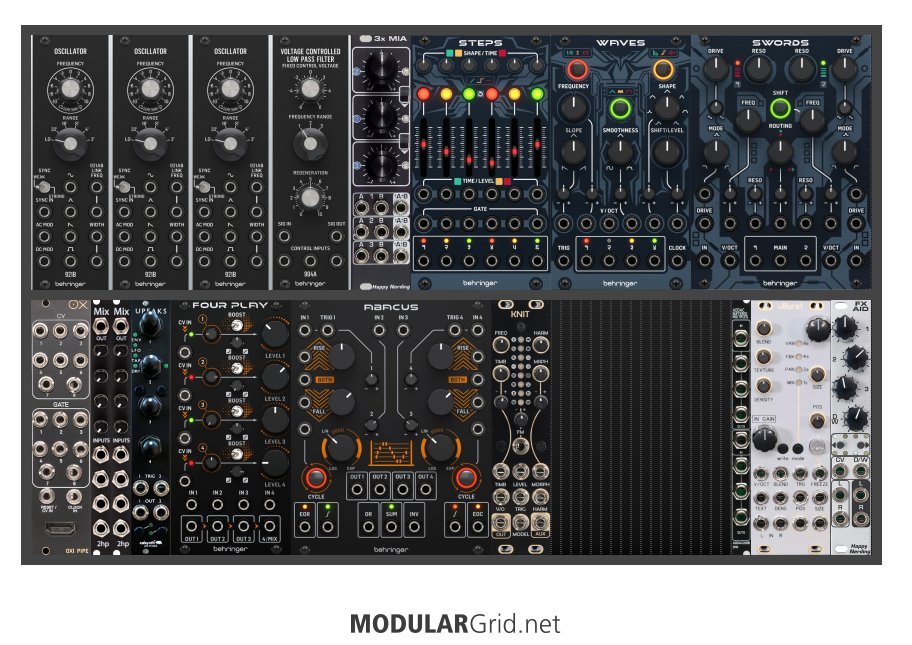
Task: Click the red ring button above Frequency on WAVES
Action: pyautogui.click(x=577, y=69)
